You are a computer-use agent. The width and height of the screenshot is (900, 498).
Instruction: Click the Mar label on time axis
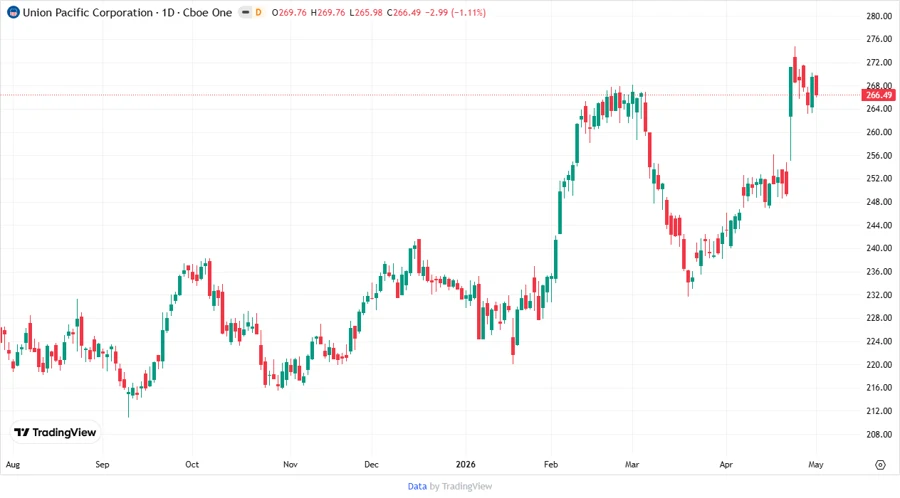point(632,465)
